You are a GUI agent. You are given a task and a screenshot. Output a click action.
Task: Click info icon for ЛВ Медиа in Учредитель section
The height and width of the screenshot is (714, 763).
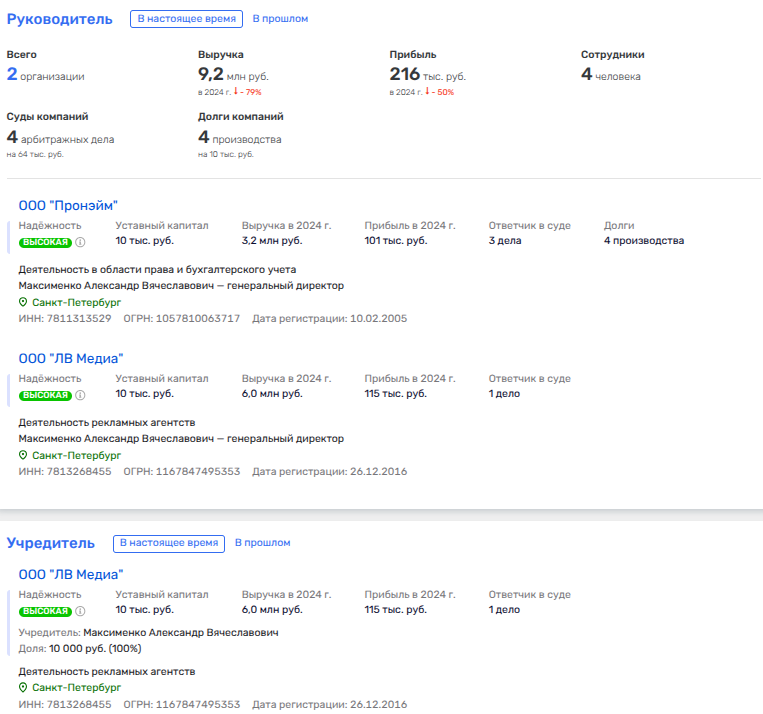[x=81, y=611]
